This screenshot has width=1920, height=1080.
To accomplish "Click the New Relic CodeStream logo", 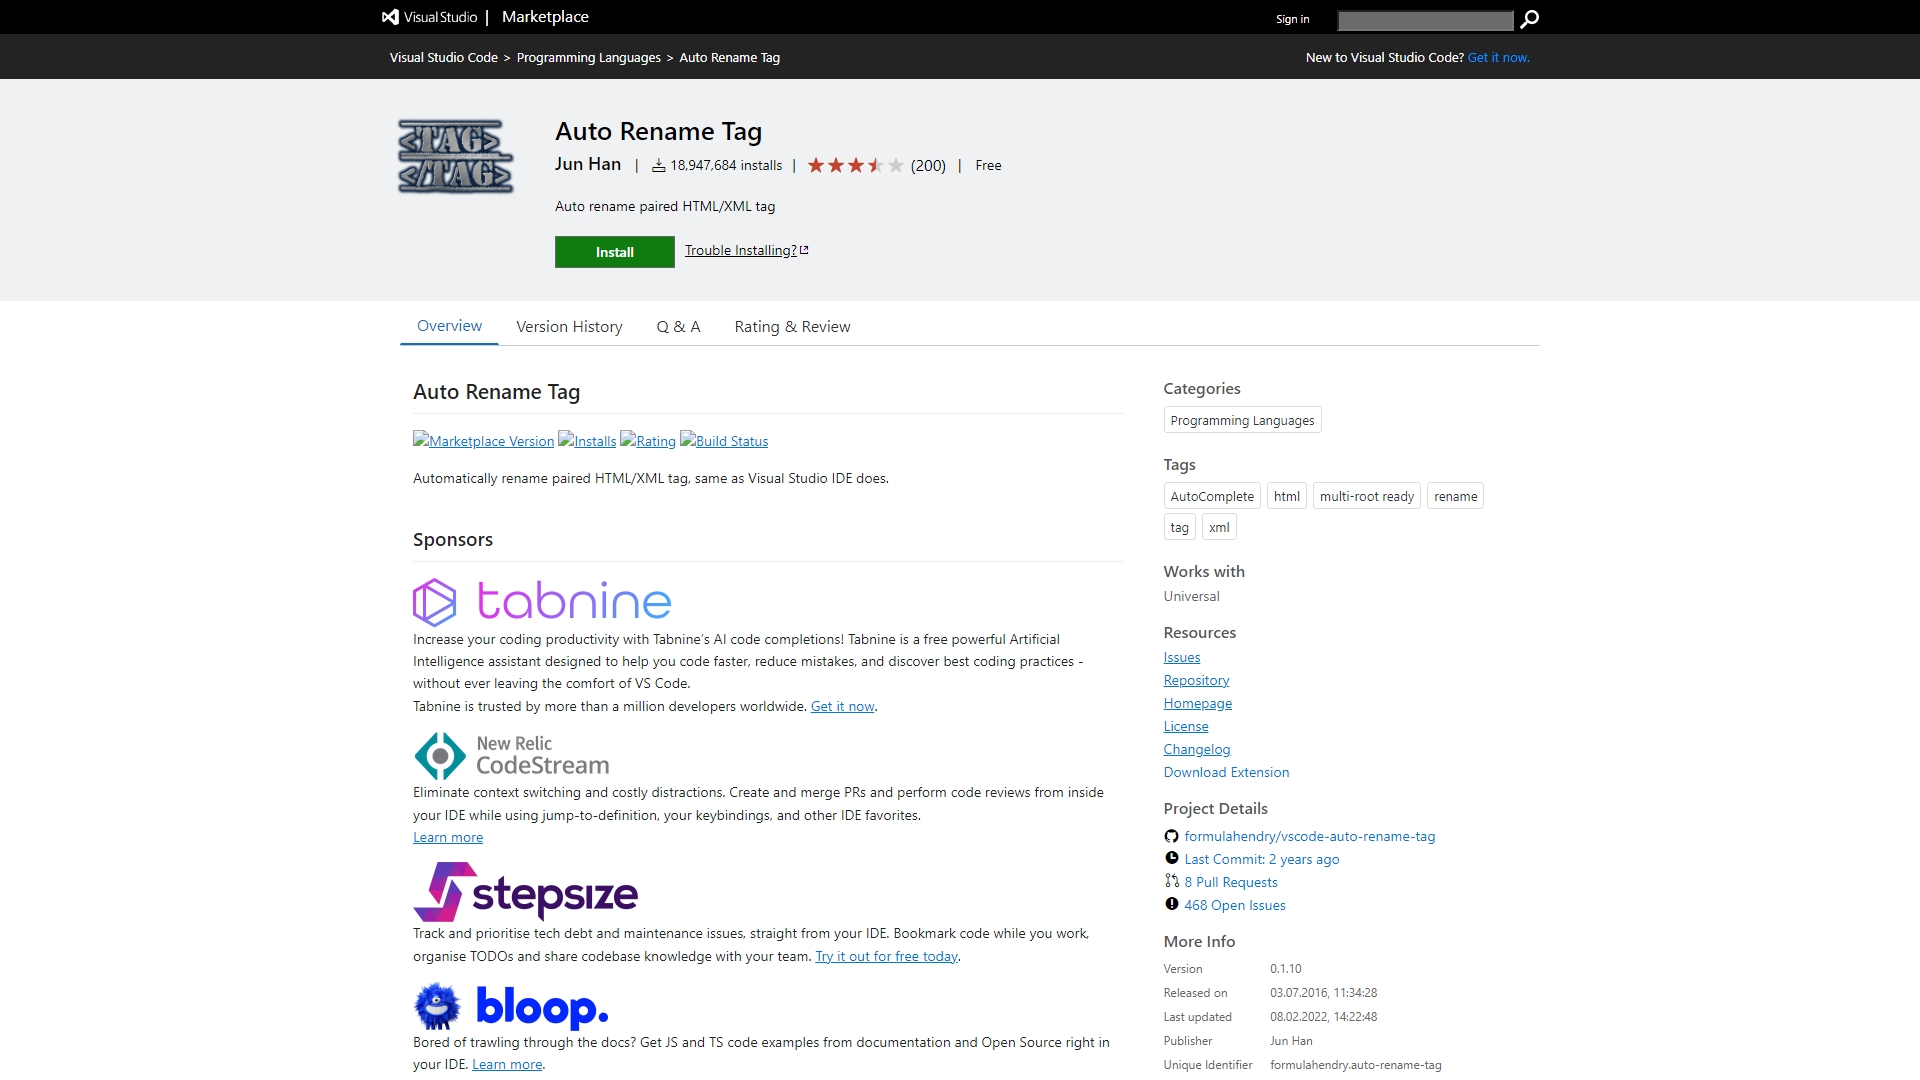I will [512, 756].
